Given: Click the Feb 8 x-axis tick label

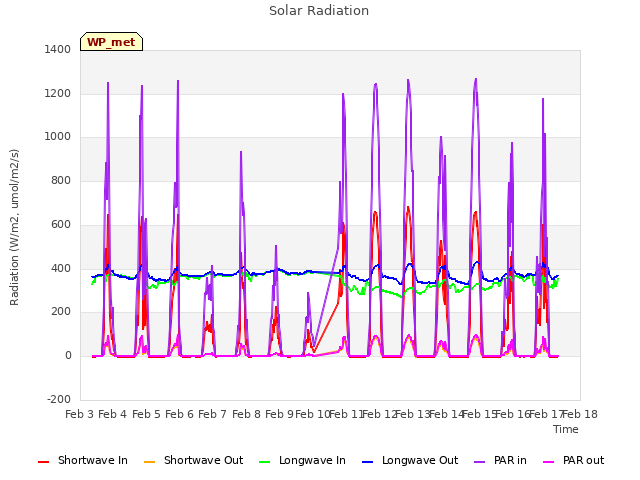Looking at the screenshot, I should point(246,414).
